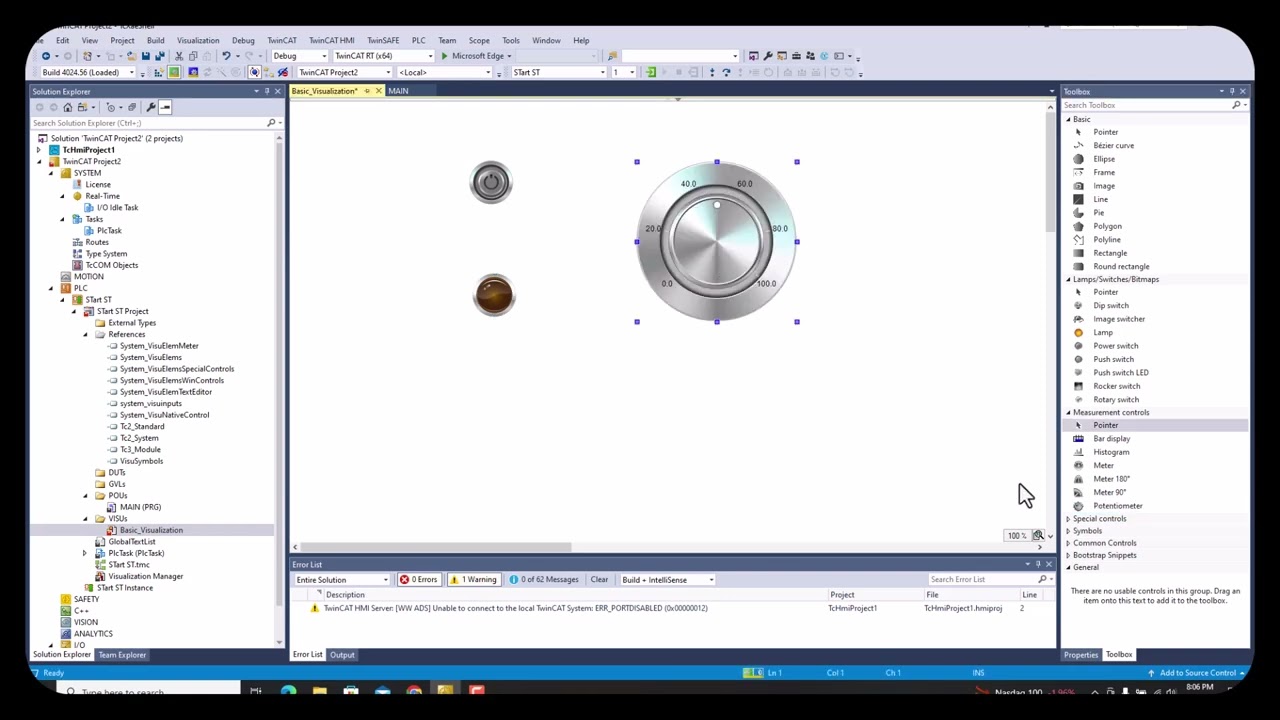The height and width of the screenshot is (720, 1280).
Task: Open the Scope menu
Action: click(x=479, y=41)
